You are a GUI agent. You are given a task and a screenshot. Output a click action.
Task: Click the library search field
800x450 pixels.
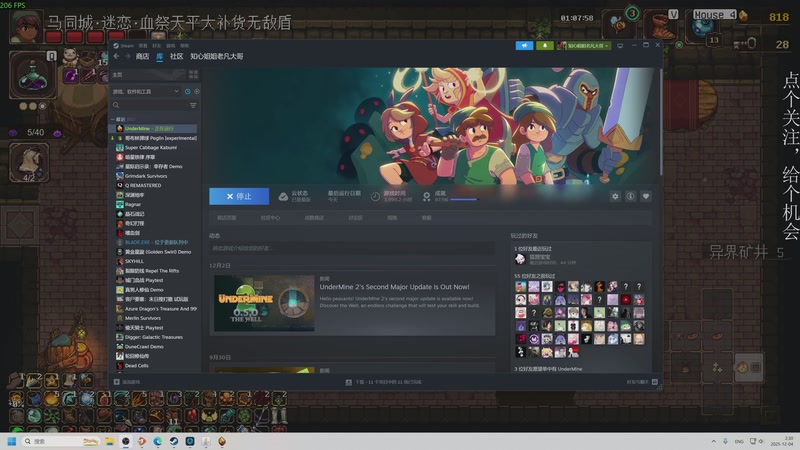tap(149, 105)
